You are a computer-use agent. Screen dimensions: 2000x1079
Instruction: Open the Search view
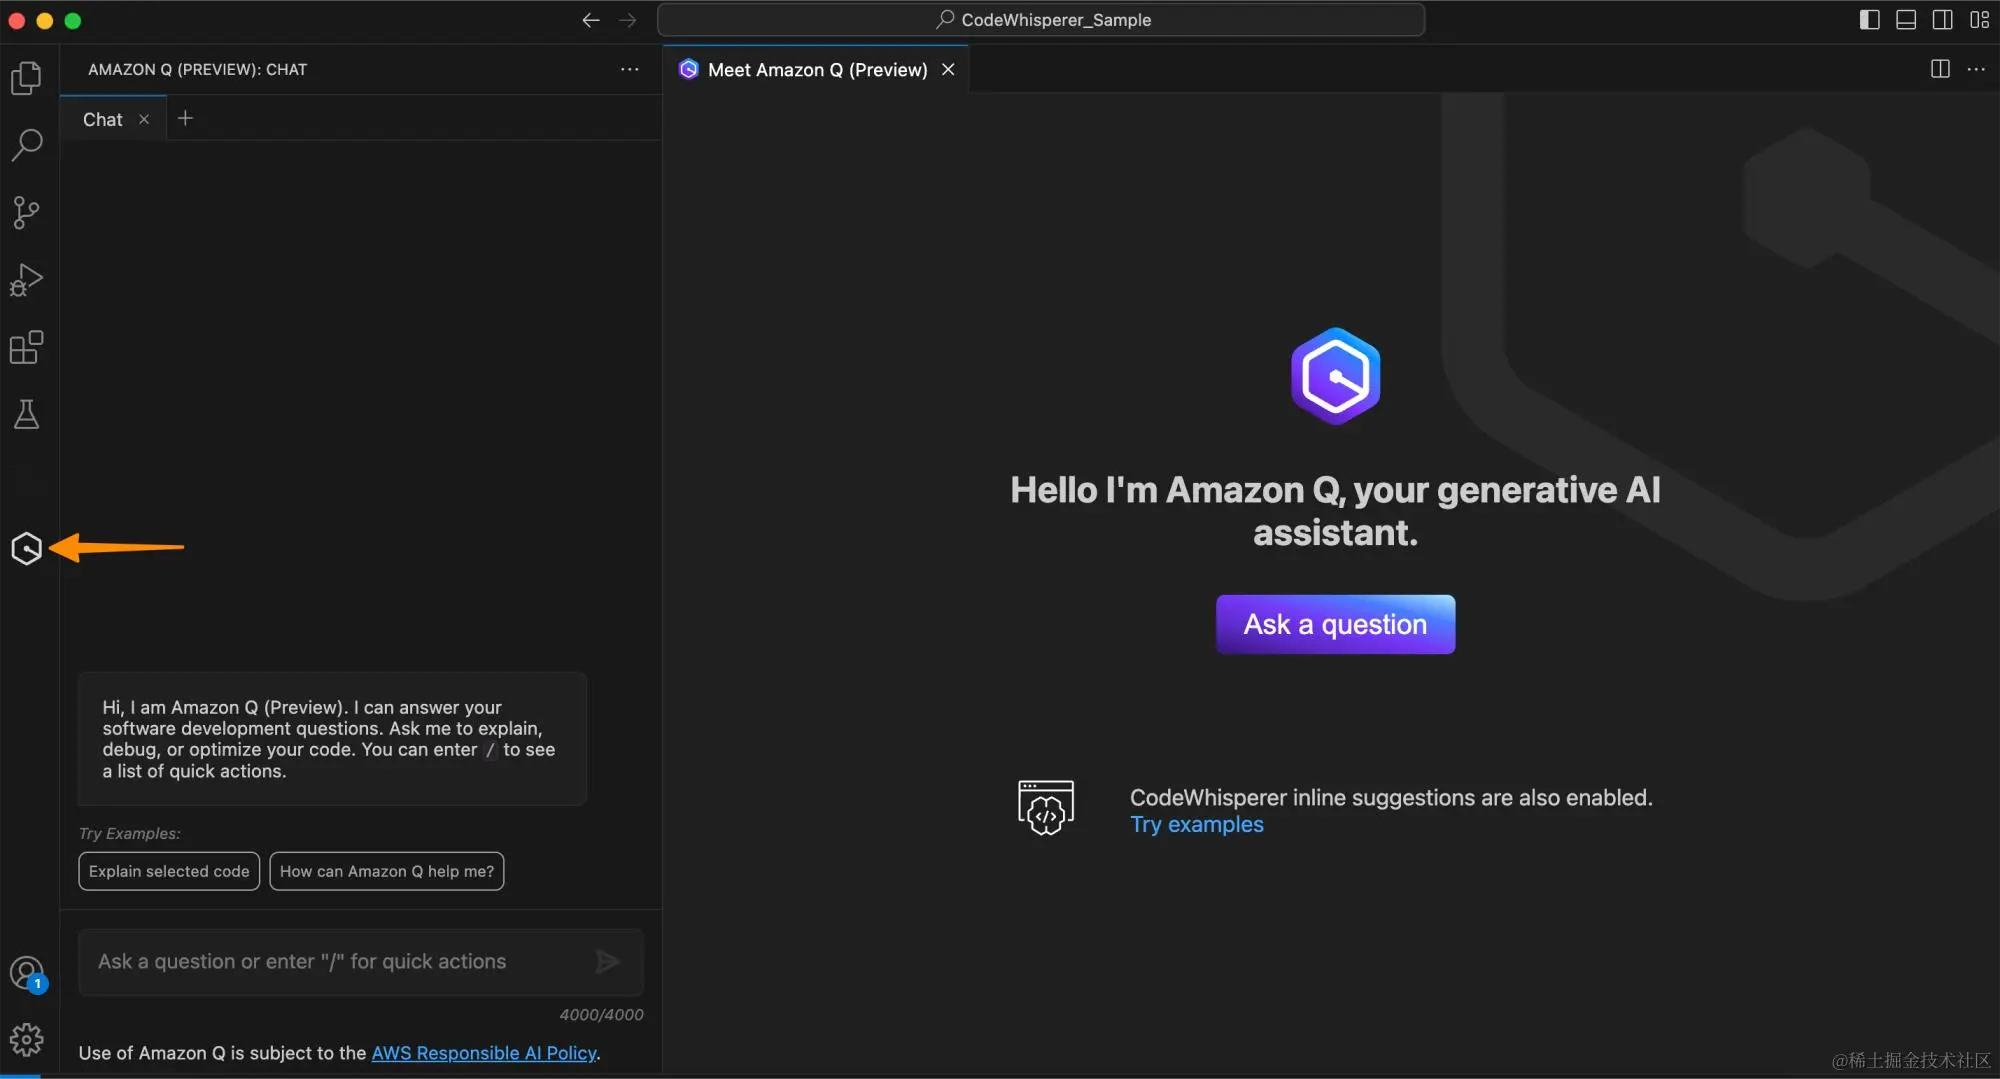(x=27, y=145)
